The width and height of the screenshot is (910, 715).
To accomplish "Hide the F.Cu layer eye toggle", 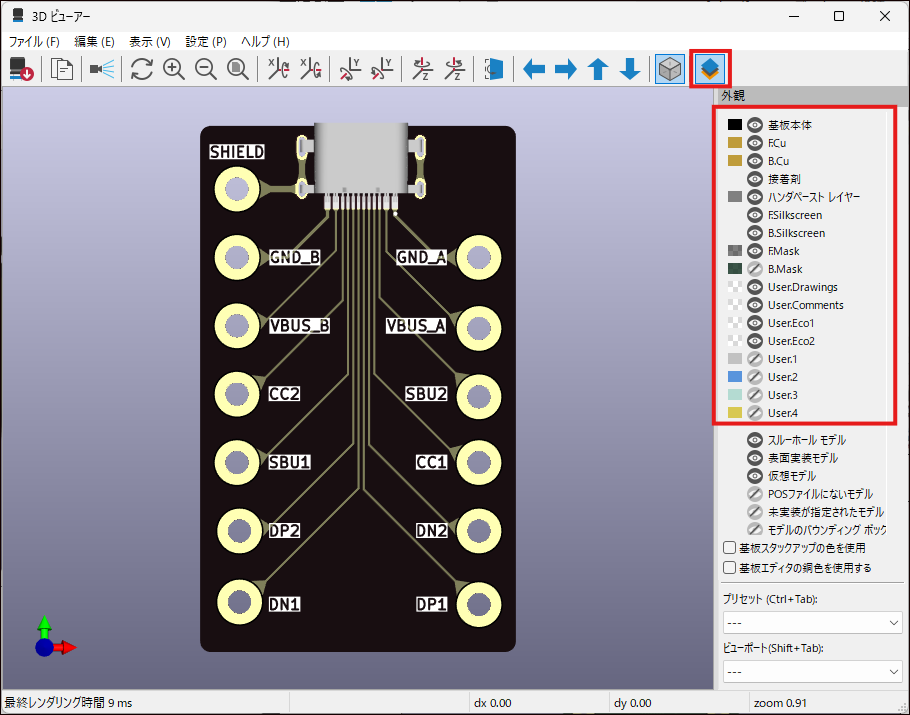I will click(756, 143).
